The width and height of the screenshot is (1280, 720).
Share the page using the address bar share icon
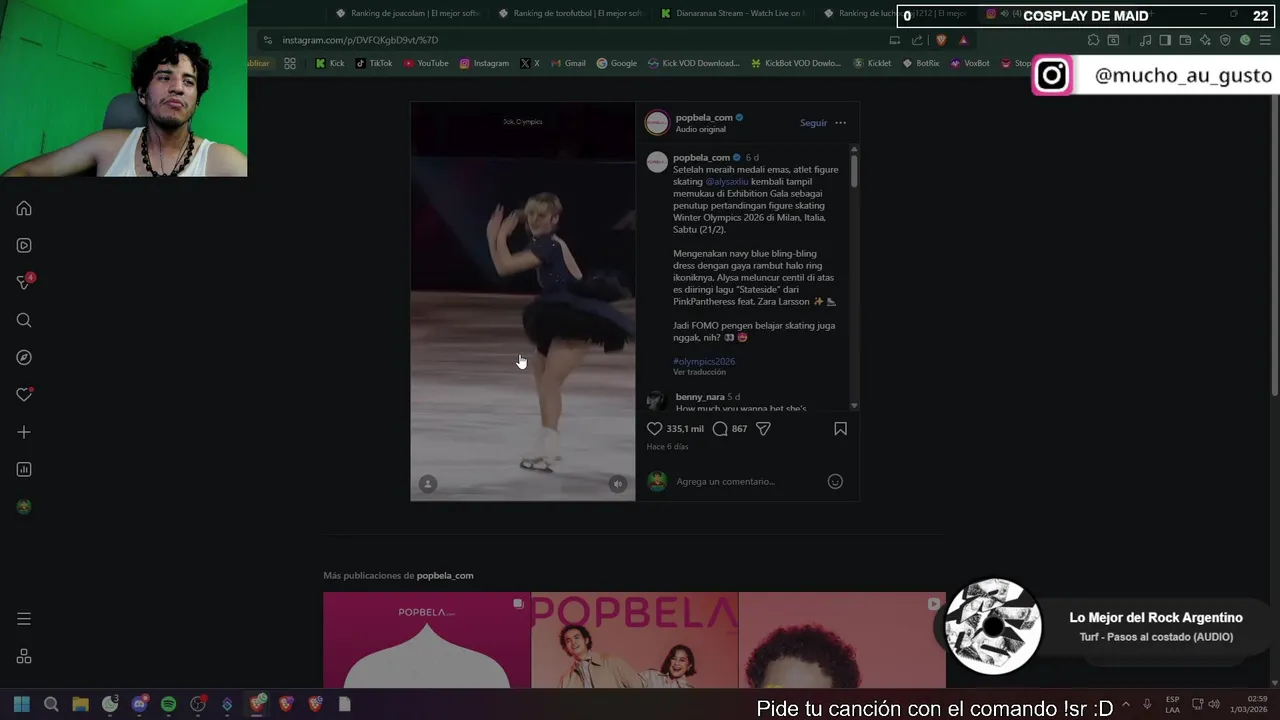pyautogui.click(x=917, y=40)
